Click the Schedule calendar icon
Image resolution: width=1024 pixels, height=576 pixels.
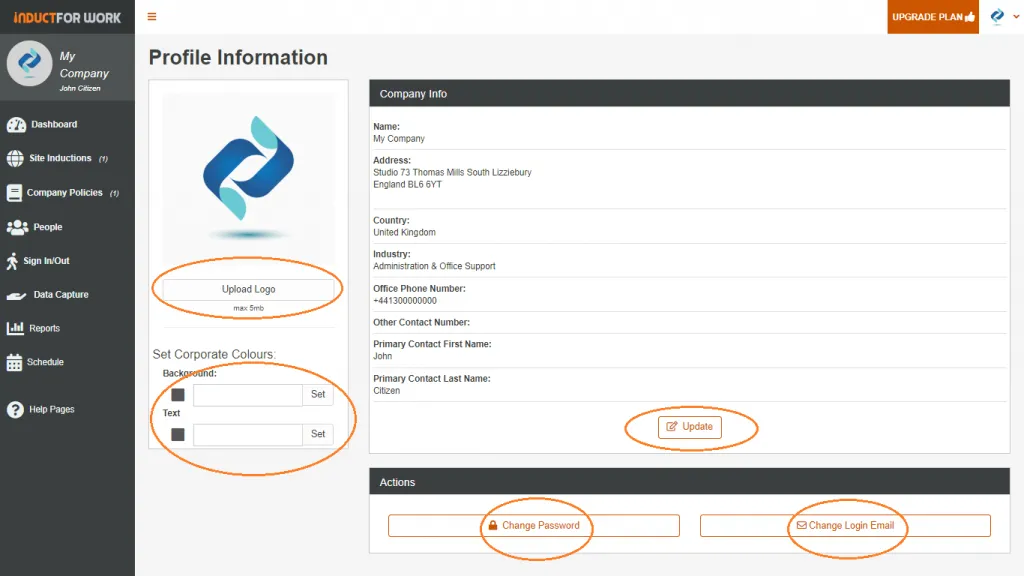[14, 362]
